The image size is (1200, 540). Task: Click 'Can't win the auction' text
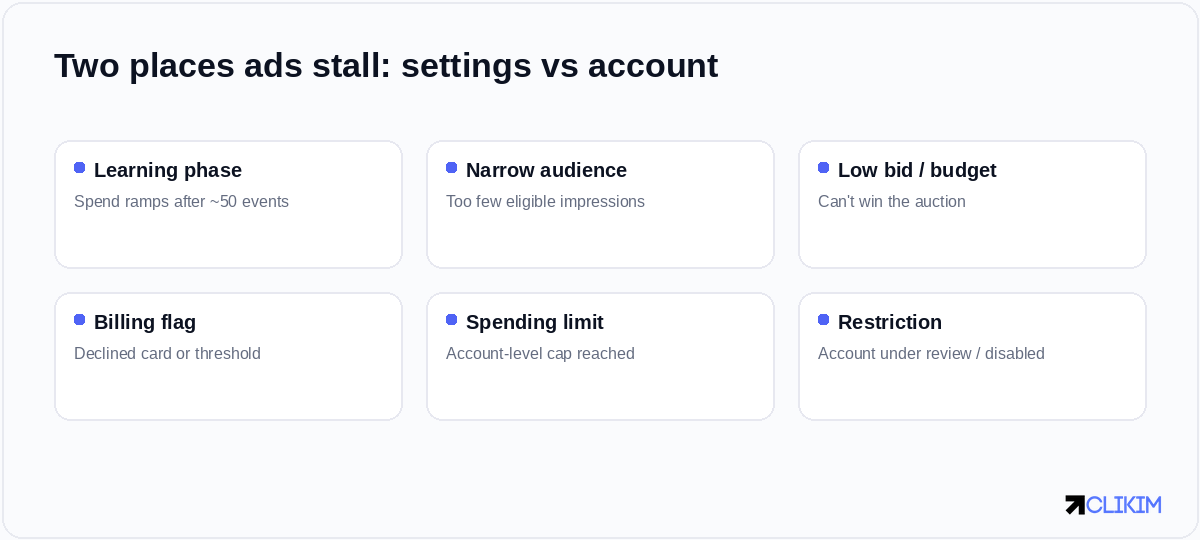point(892,201)
